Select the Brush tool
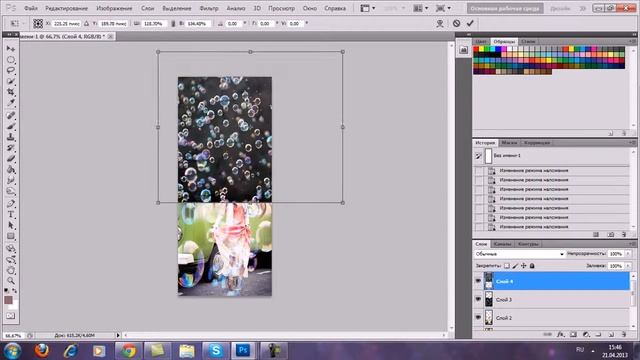 point(11,126)
